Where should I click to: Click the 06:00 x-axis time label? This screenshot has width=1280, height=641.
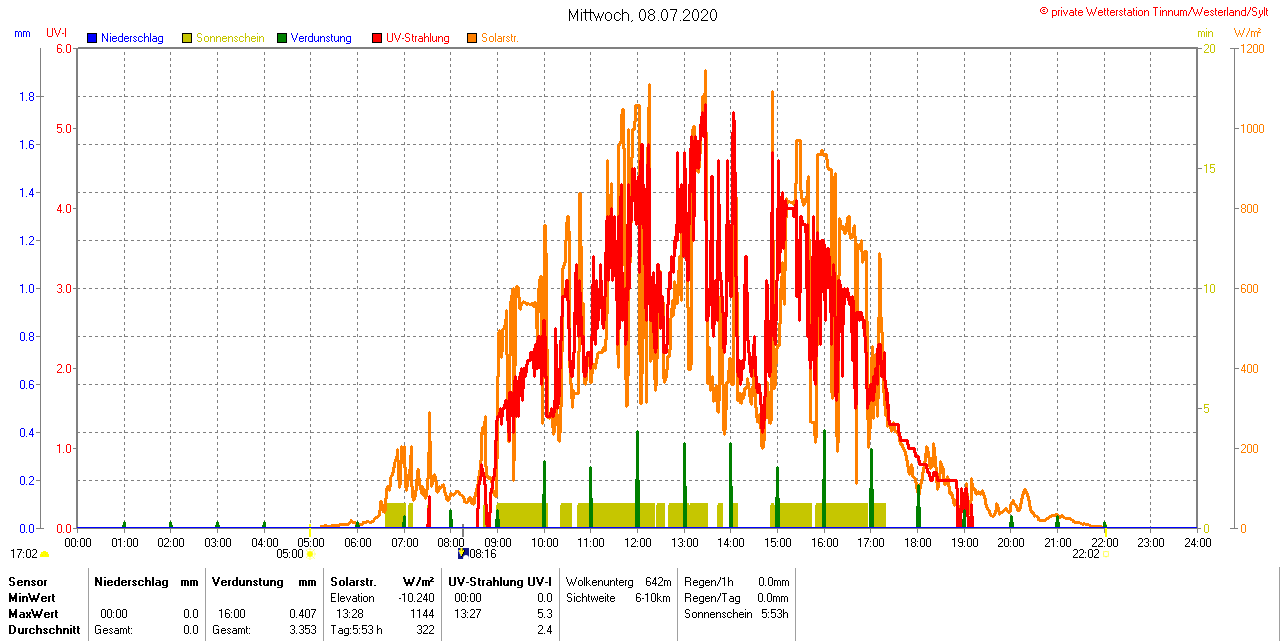pyautogui.click(x=358, y=543)
